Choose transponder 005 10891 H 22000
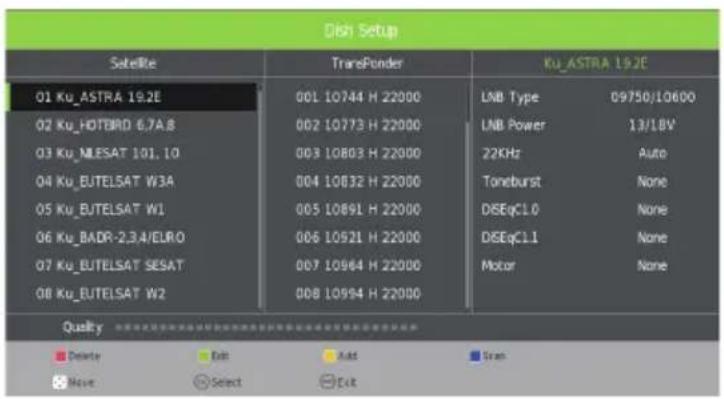Image resolution: width=724 pixels, height=399 pixels. pos(358,210)
